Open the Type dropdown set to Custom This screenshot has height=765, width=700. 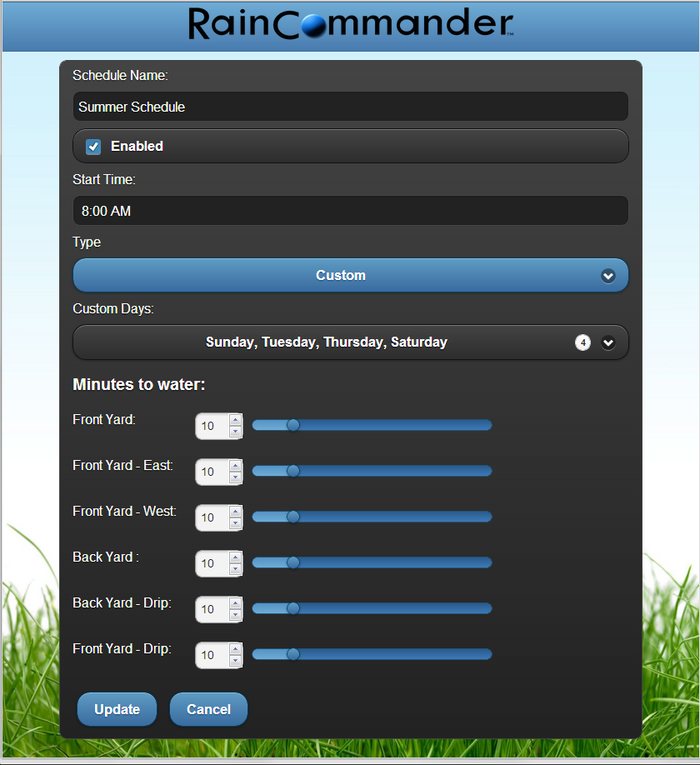tap(350, 275)
